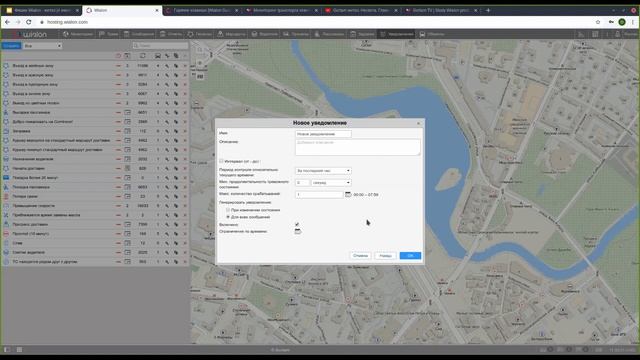Open properties wrench for Слив notification
Viewport: 640px width, 360px height.
[167, 243]
